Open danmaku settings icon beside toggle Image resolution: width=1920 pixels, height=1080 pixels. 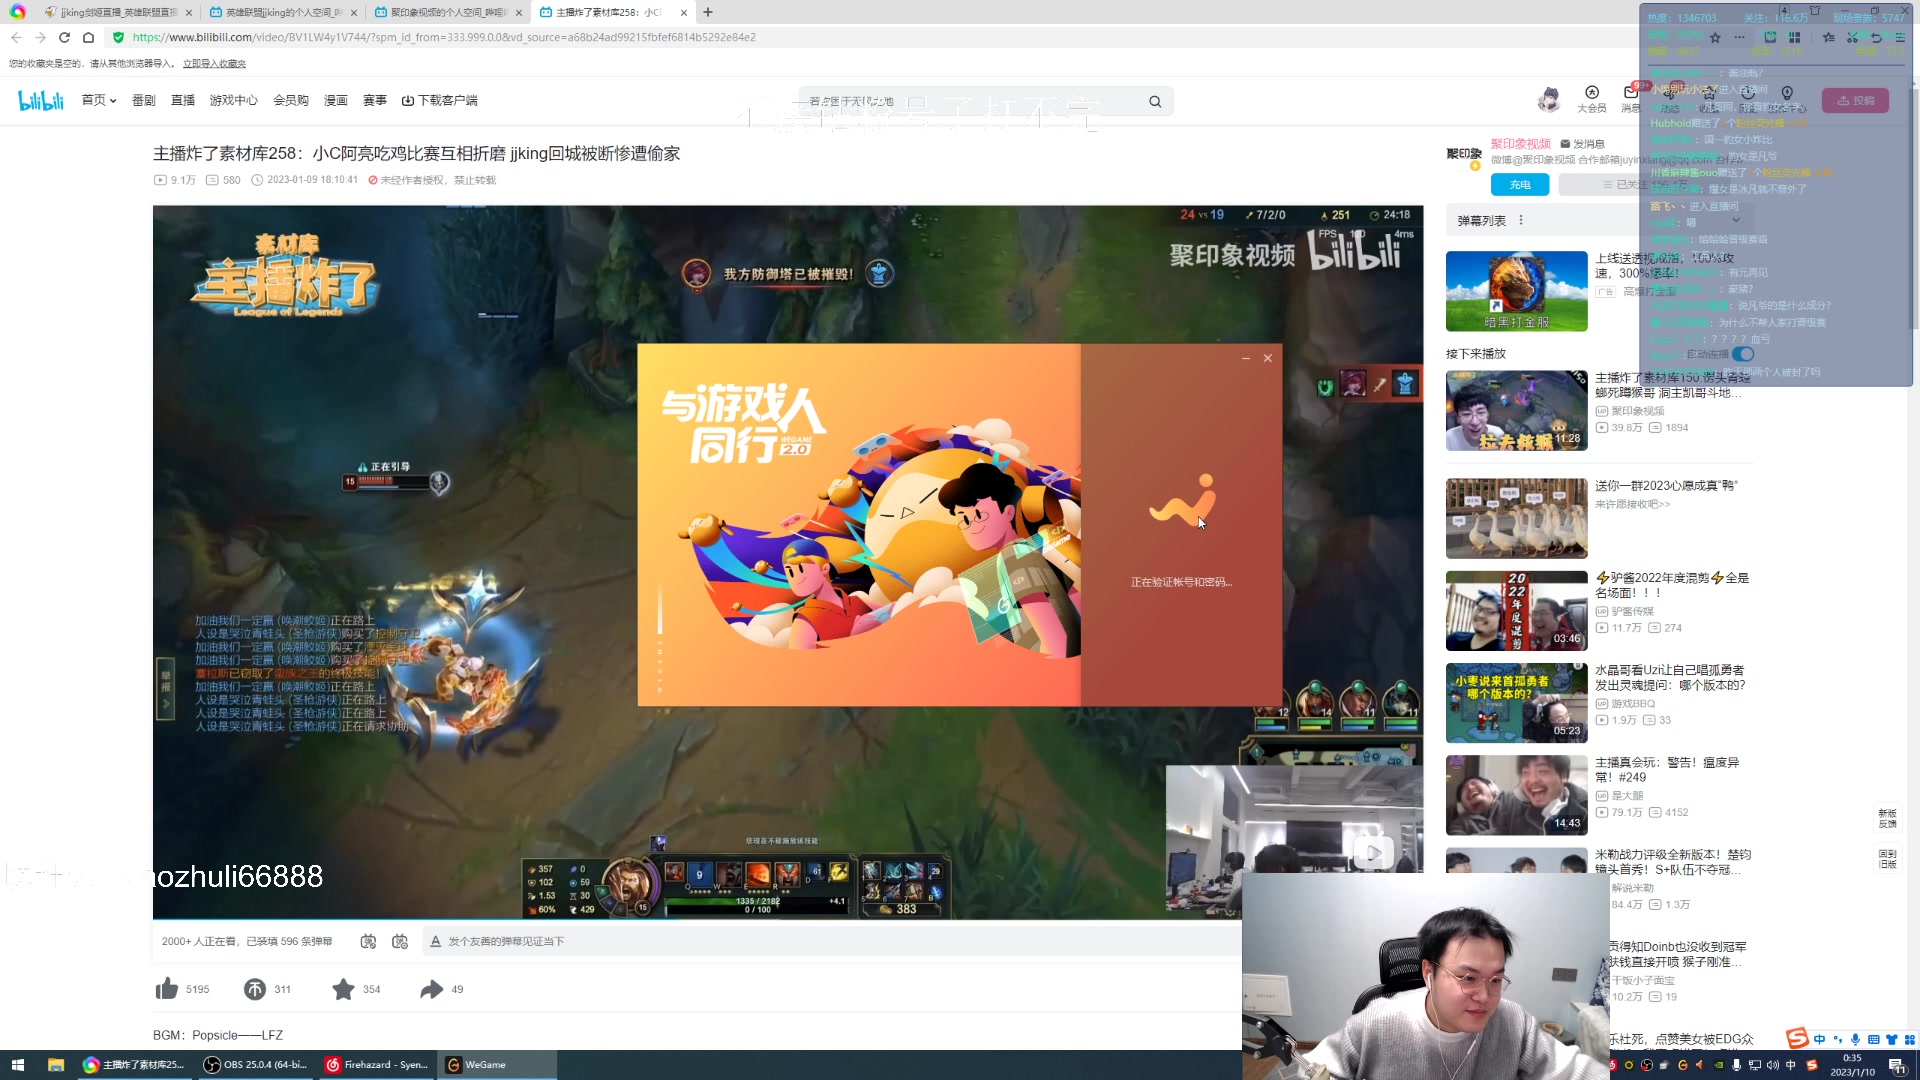400,941
